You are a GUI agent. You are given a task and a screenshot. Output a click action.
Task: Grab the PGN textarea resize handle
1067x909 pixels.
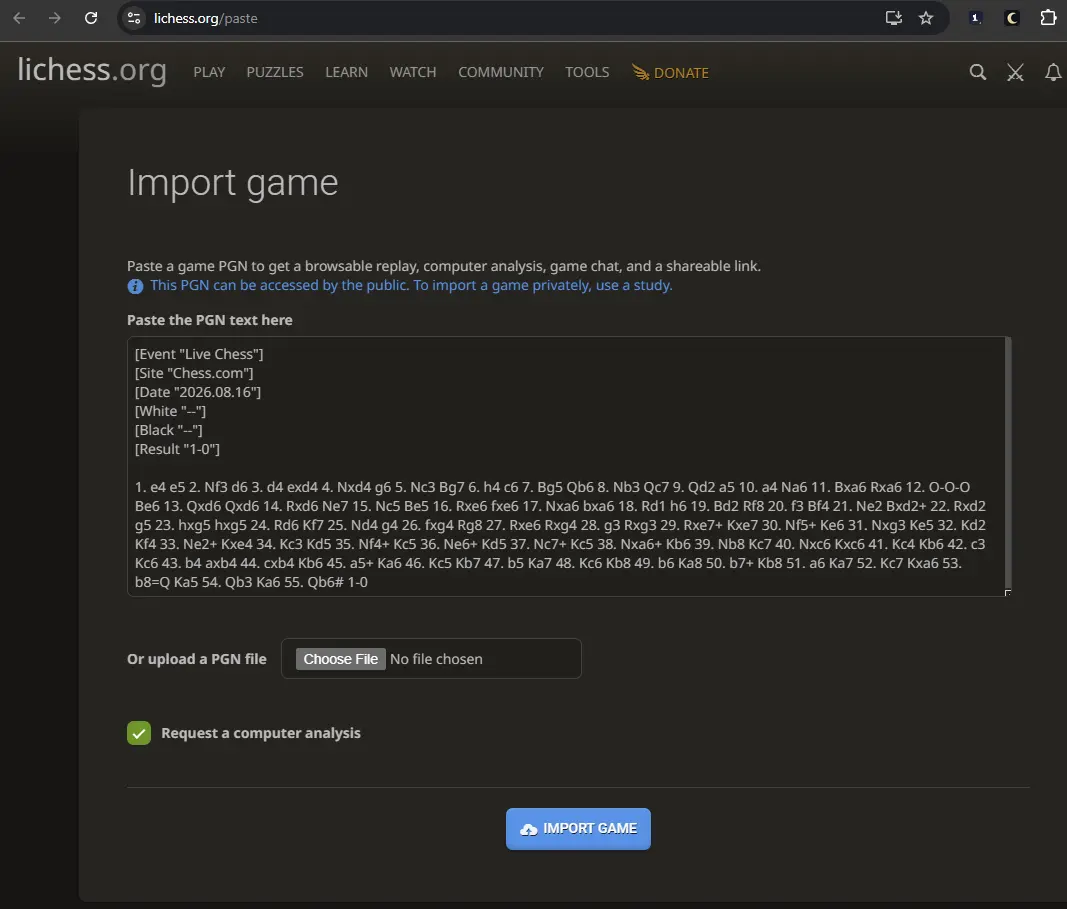1007,592
